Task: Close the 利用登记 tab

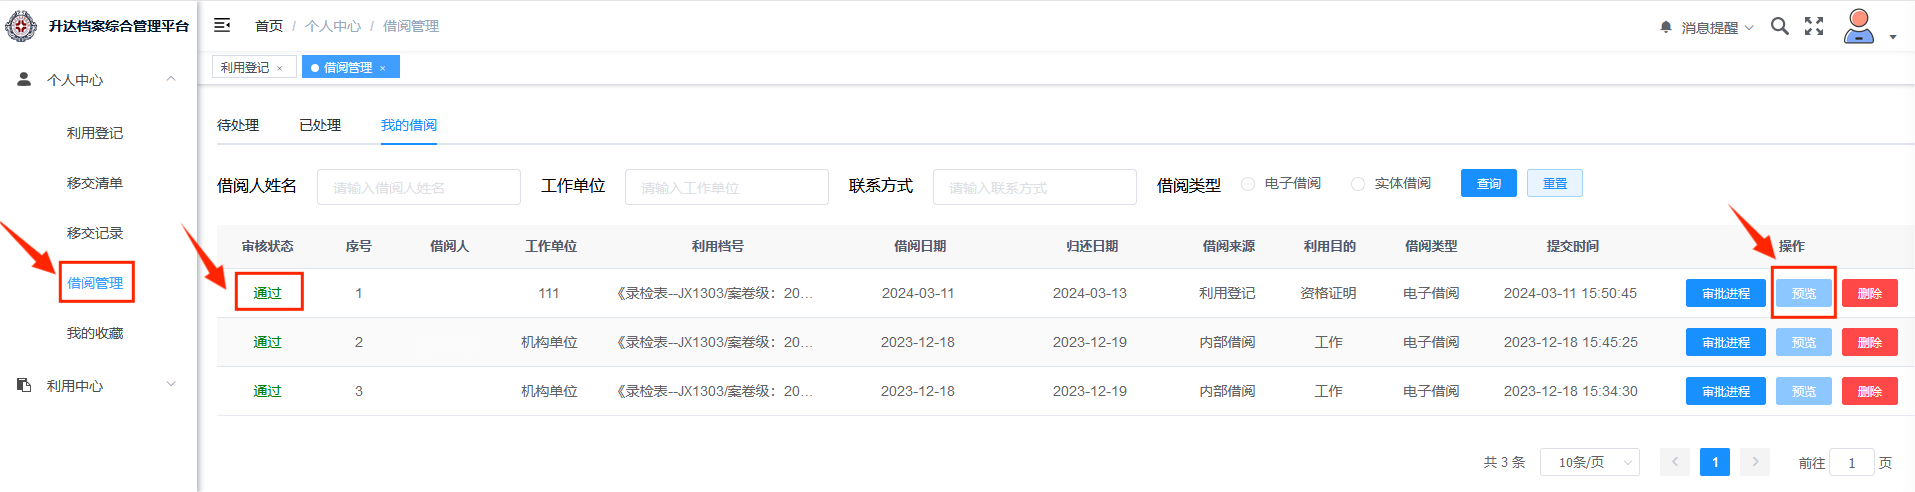Action: (x=280, y=68)
